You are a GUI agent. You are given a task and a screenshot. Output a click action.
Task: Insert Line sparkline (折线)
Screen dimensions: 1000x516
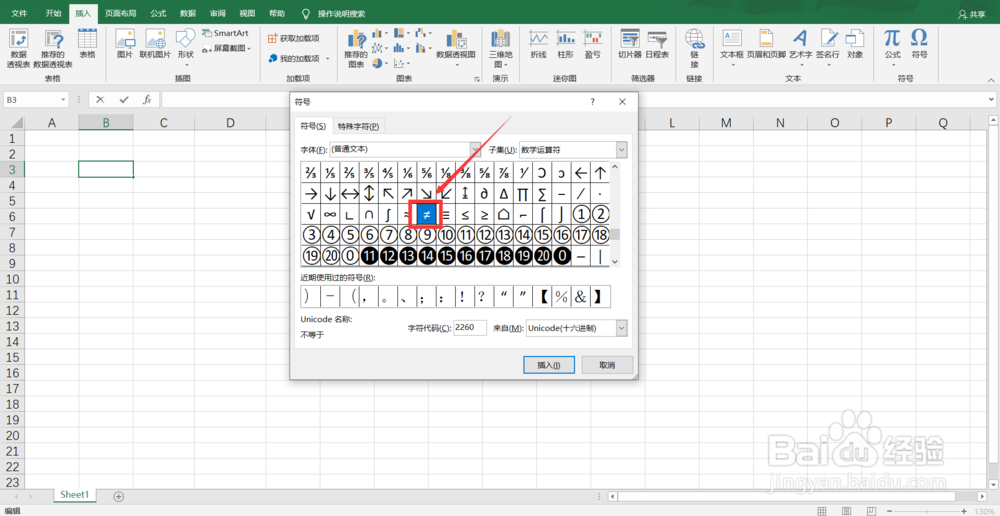539,45
